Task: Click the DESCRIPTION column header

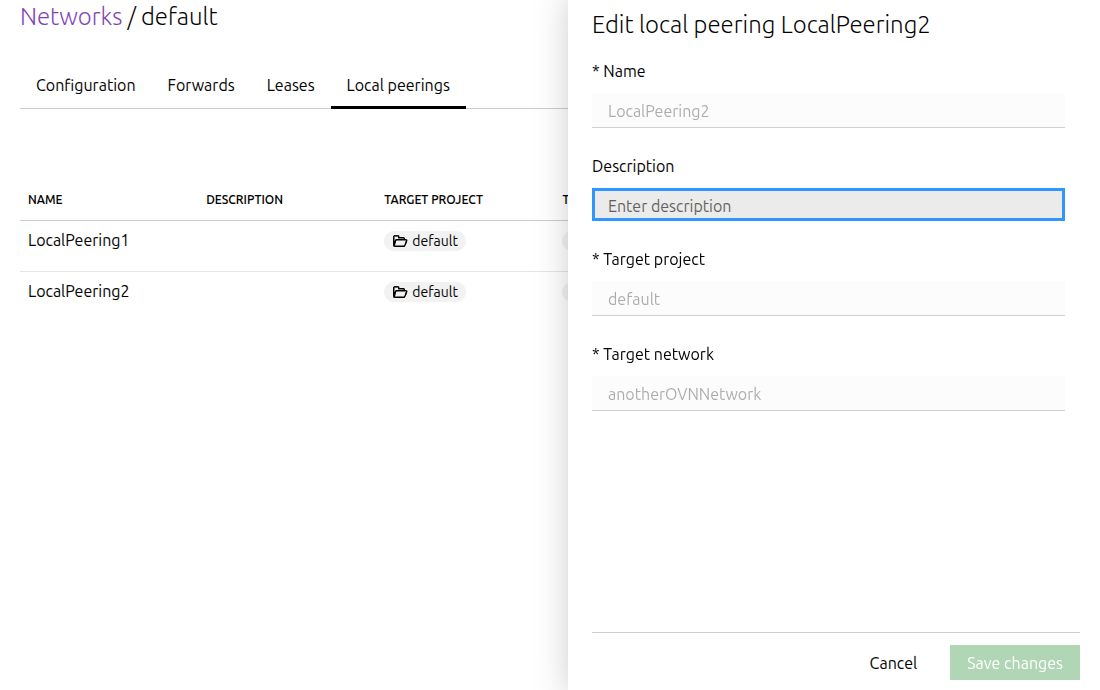Action: 244,200
